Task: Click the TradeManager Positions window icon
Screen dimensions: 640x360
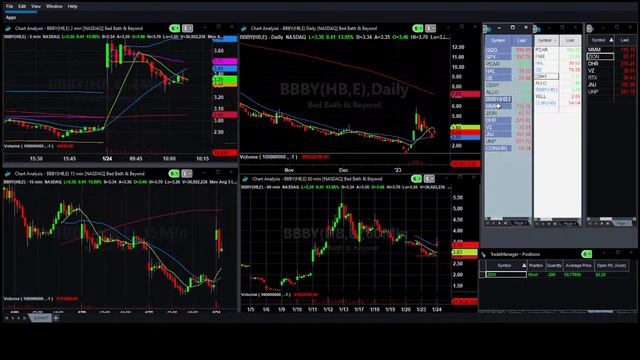Action: (x=484, y=254)
